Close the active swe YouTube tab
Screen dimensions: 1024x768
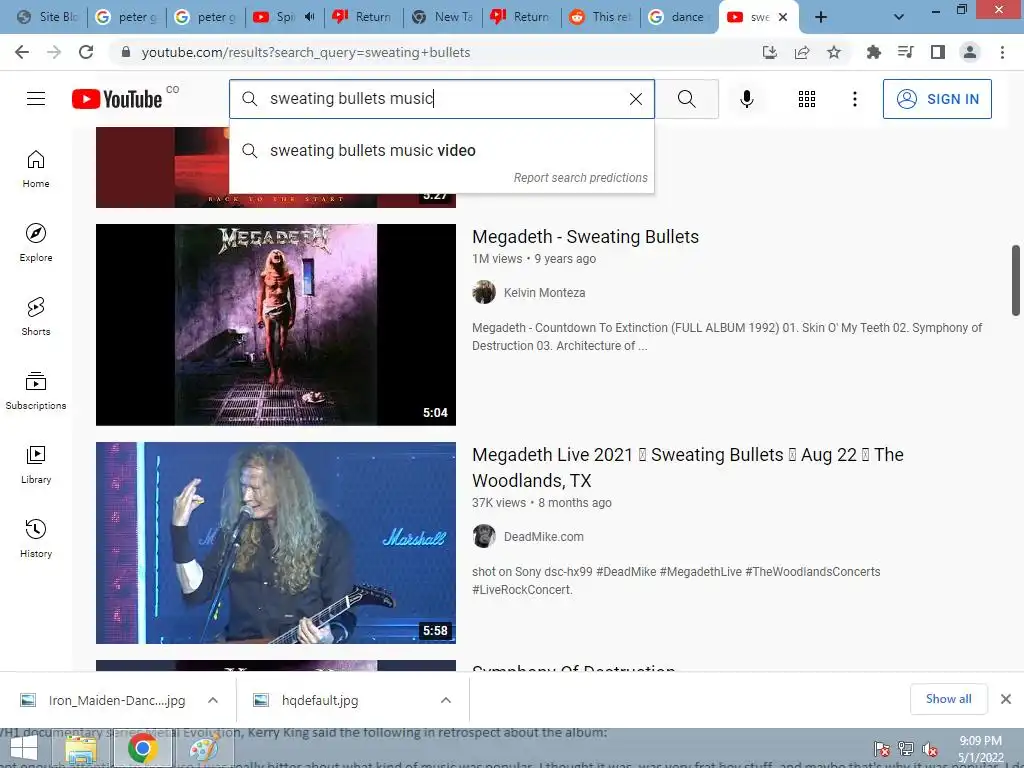tap(783, 17)
